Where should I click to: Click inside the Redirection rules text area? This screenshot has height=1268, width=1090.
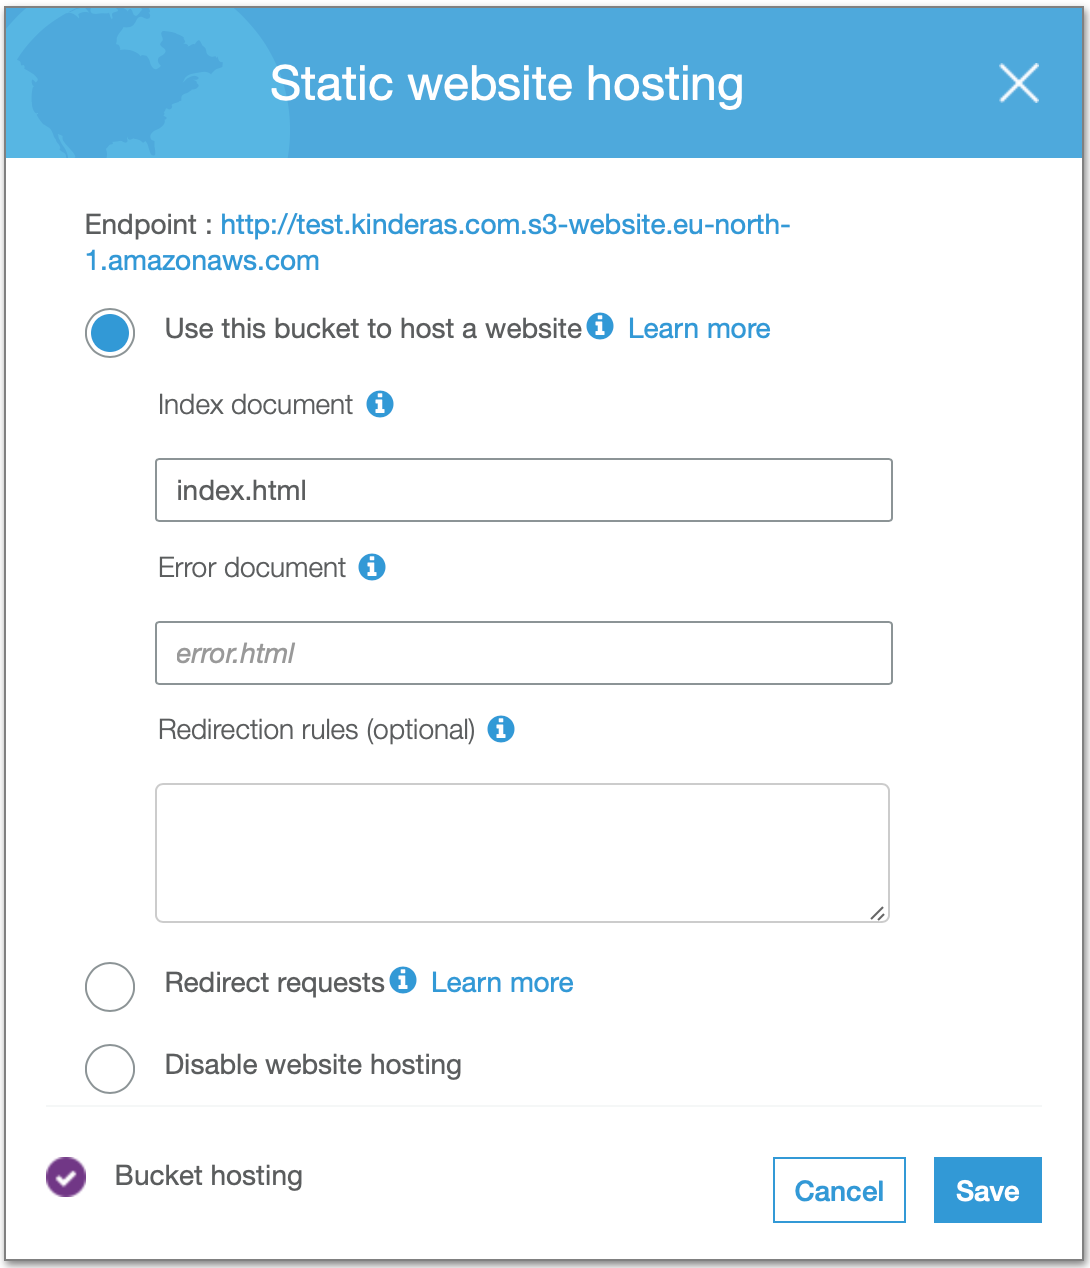[522, 852]
